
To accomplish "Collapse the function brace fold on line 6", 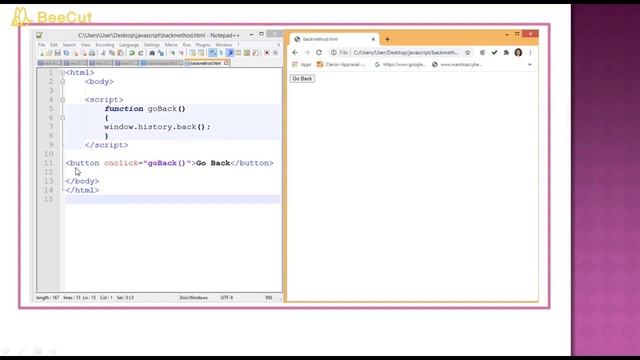I will [x=62, y=118].
